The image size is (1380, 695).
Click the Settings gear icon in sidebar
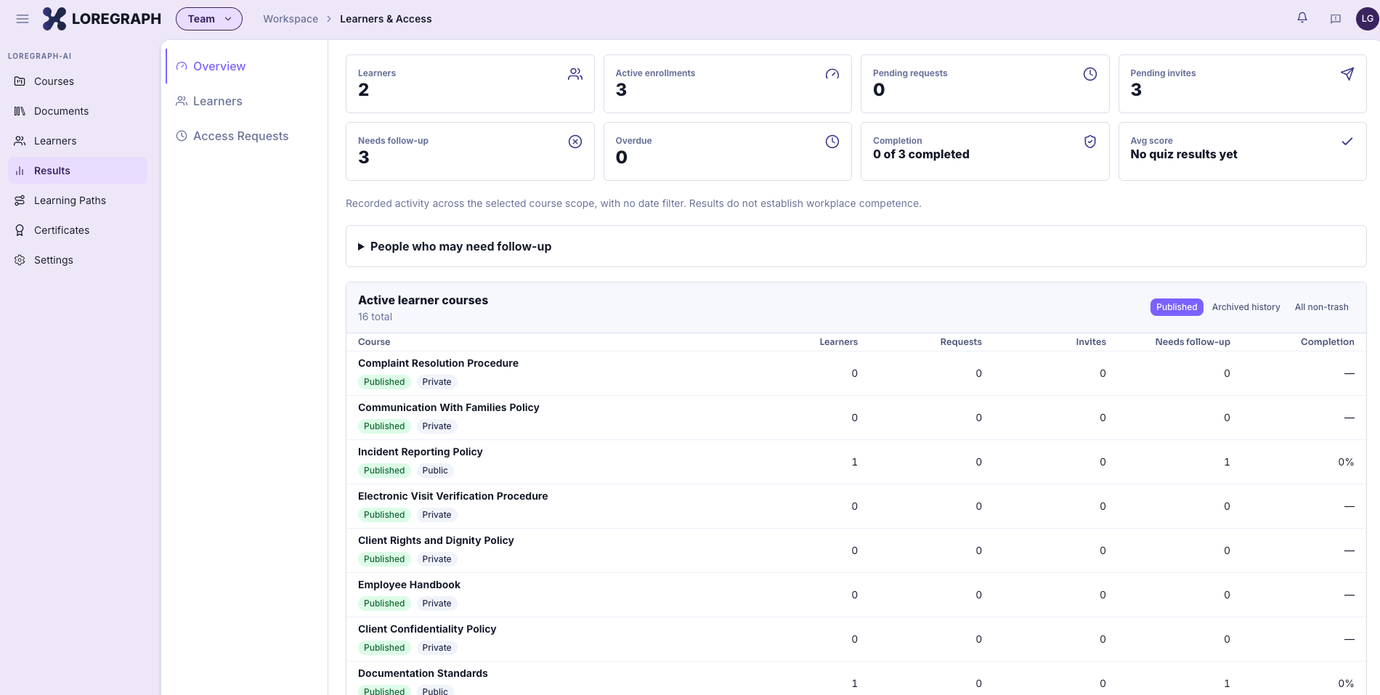tap(20, 260)
